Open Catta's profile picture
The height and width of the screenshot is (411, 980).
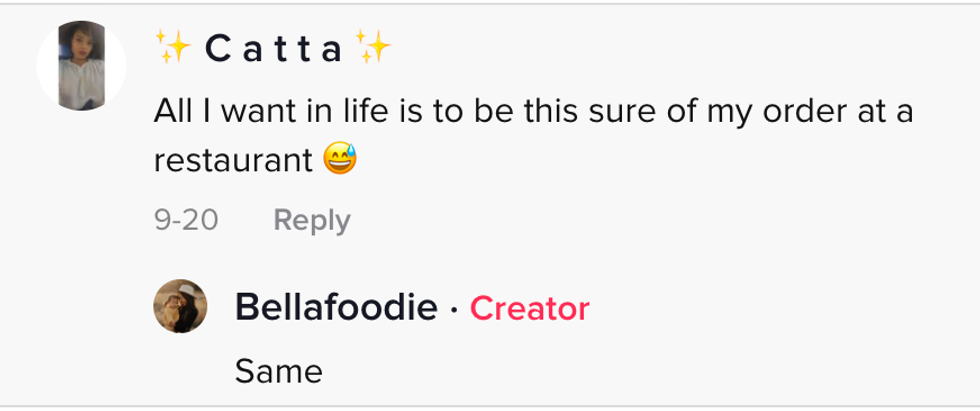click(81, 66)
